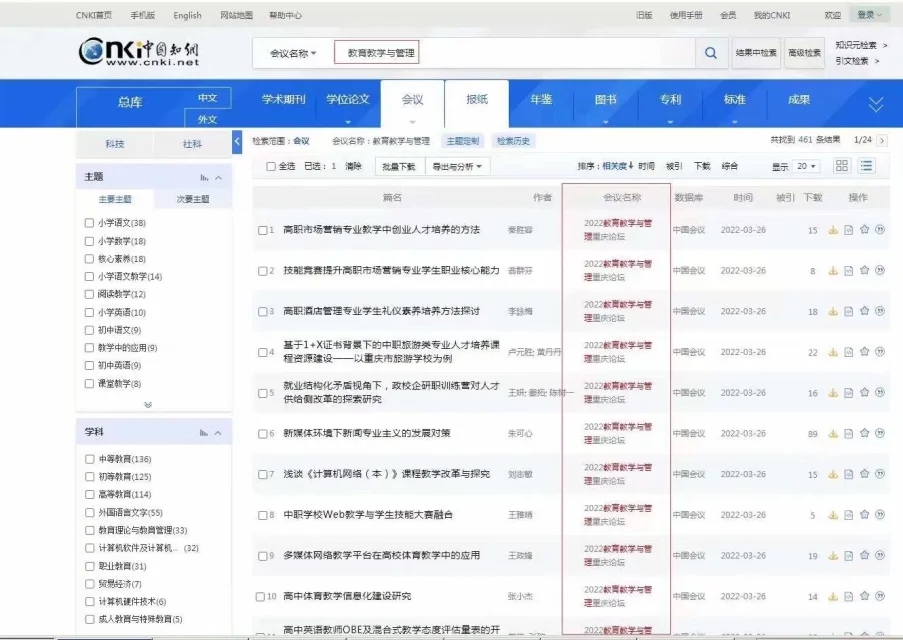Expand arrow under 学位论文 tab
903x640 pixels.
click(348, 122)
